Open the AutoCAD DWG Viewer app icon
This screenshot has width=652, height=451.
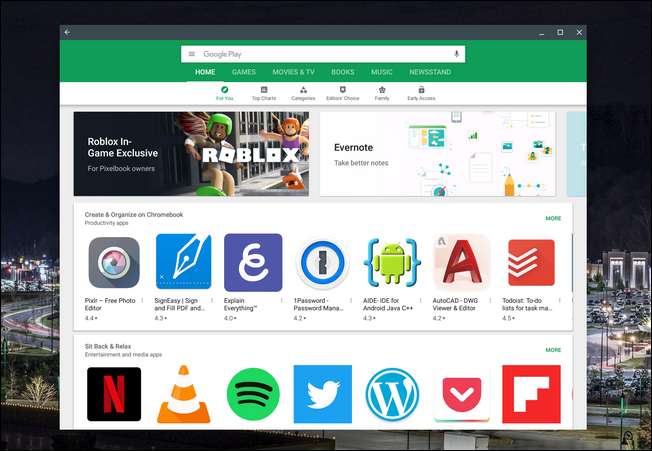pyautogui.click(x=462, y=262)
